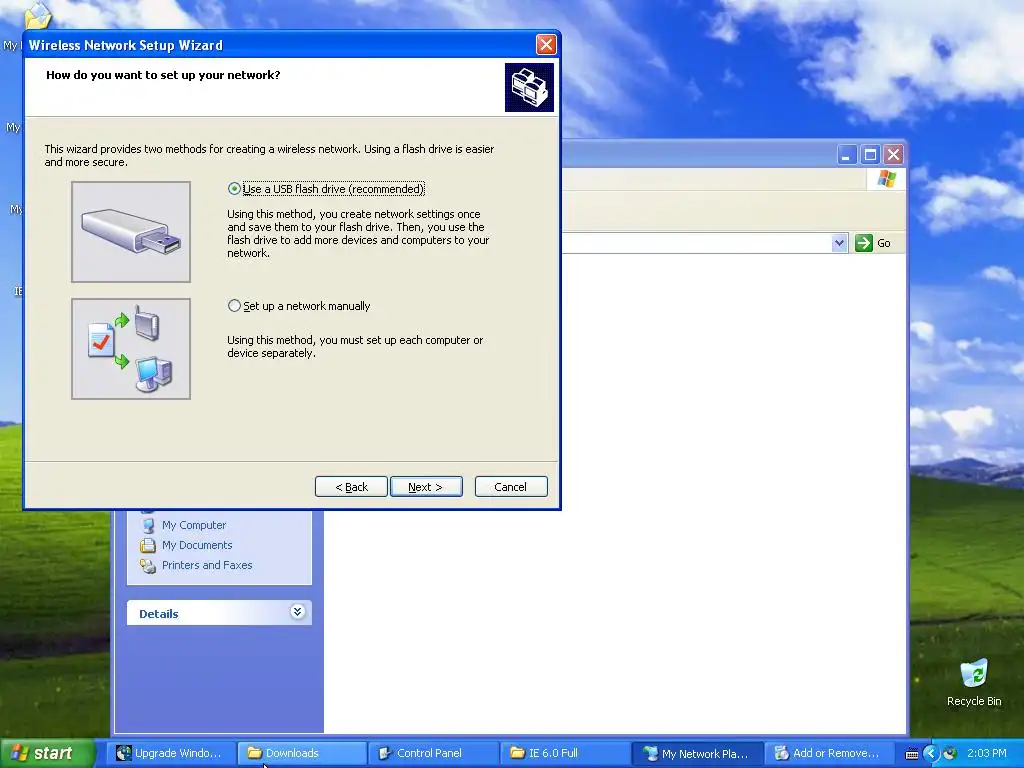Open the Start menu
1024x768 pixels.
pyautogui.click(x=48, y=753)
